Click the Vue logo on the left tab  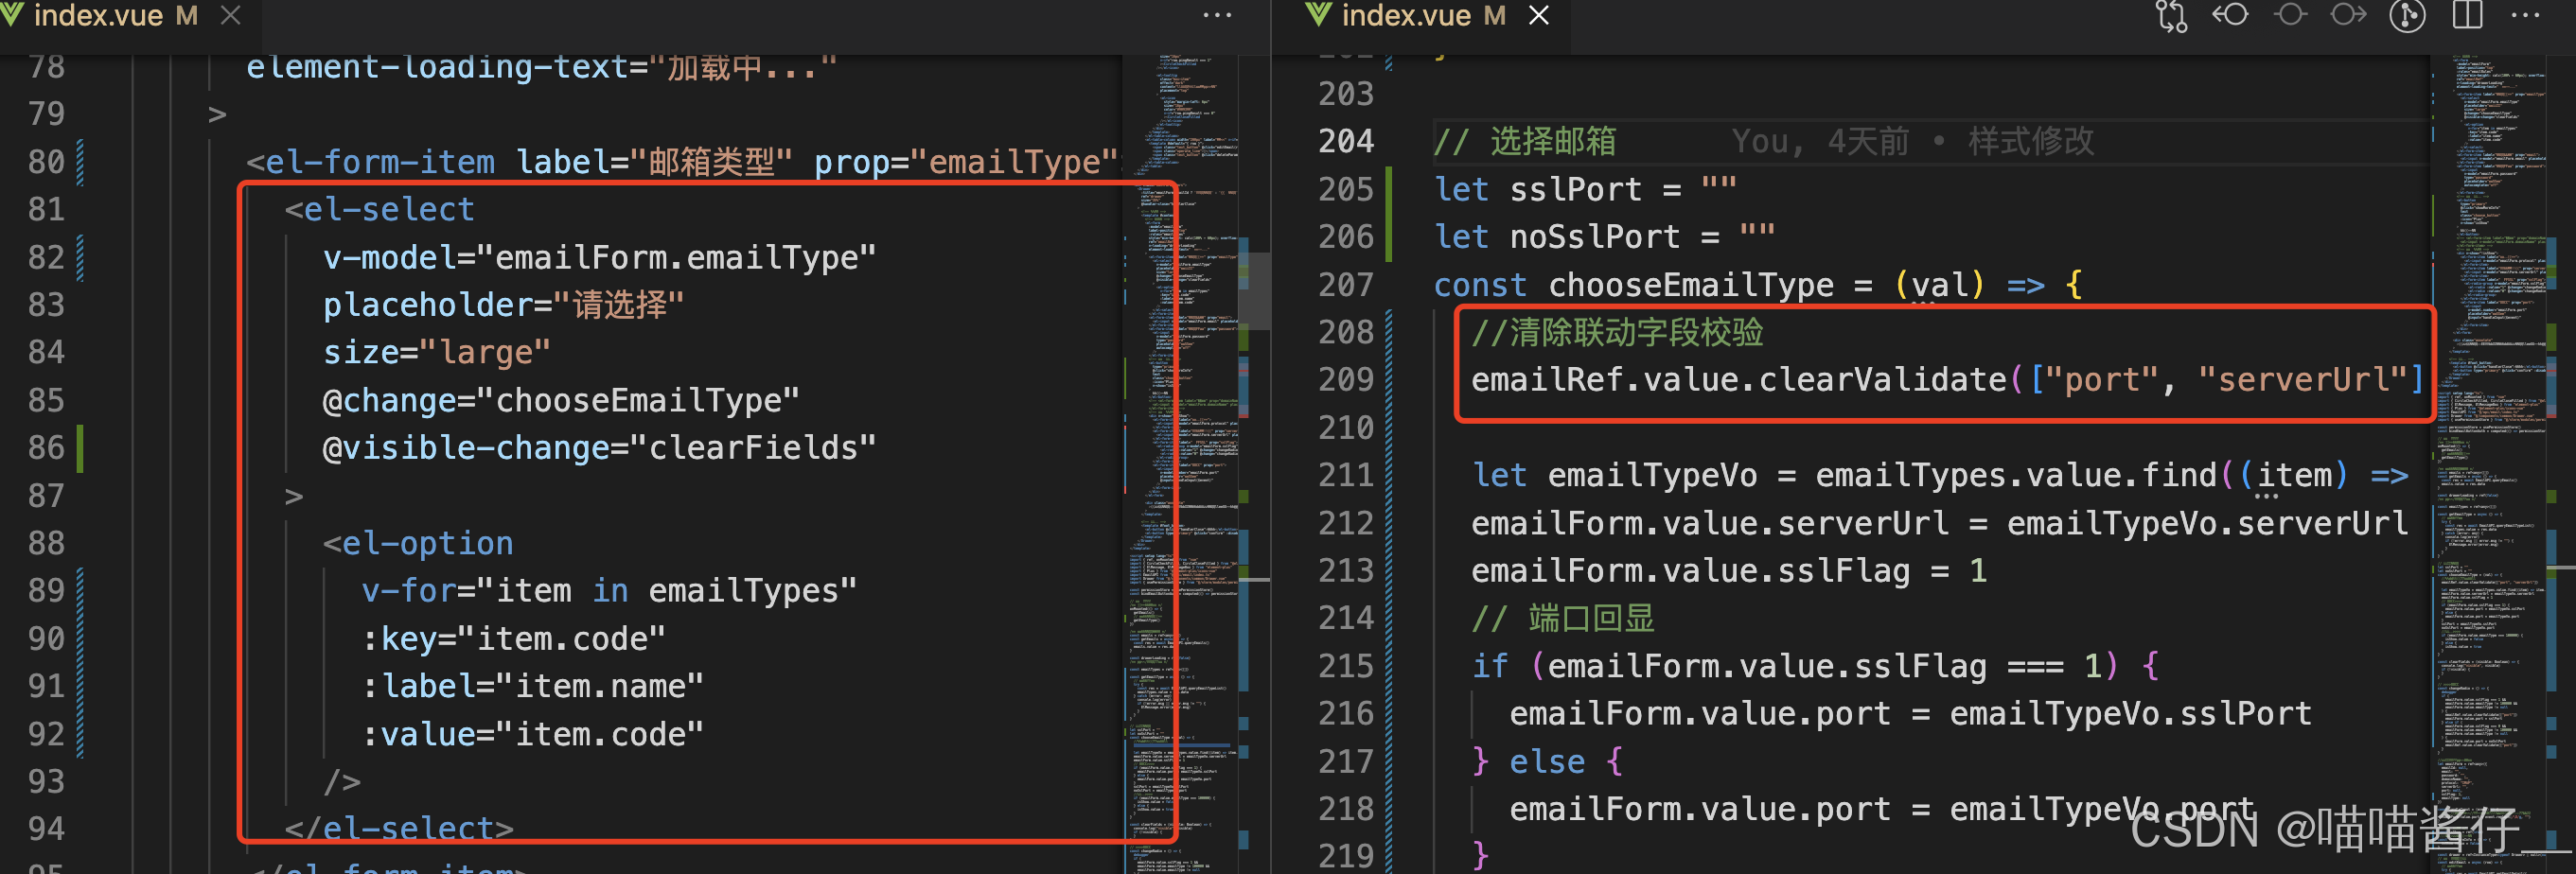(15, 15)
